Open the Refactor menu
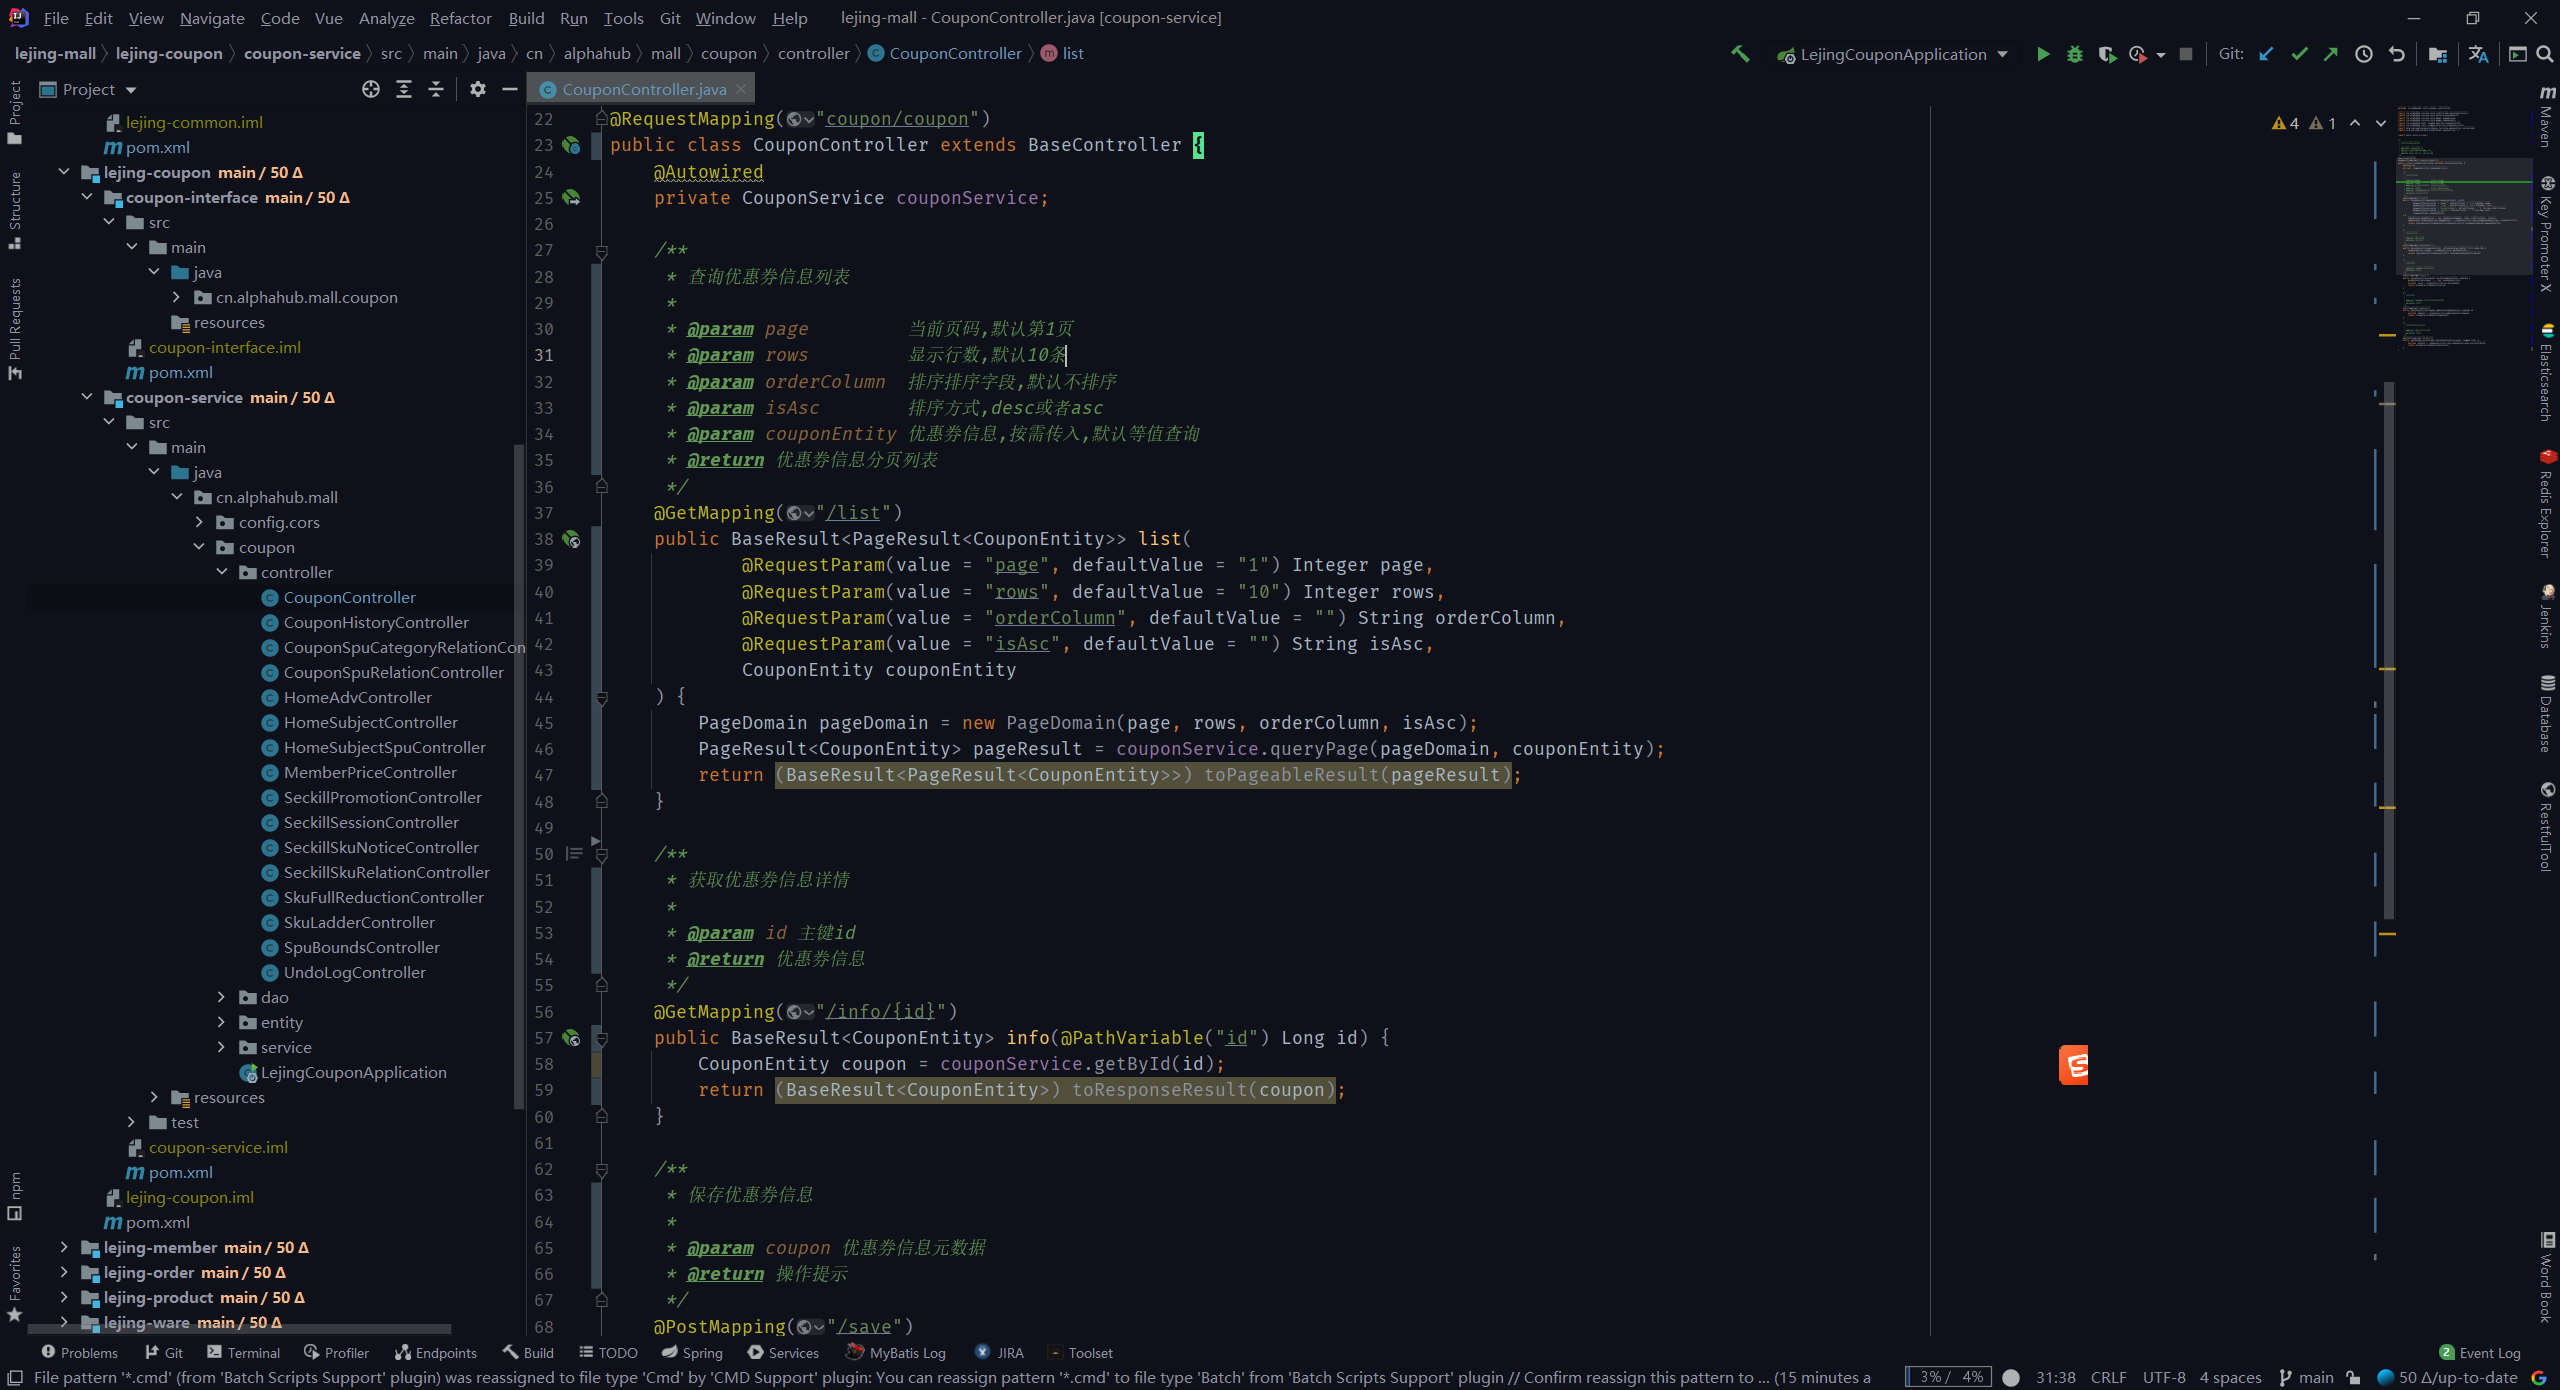 click(x=460, y=18)
